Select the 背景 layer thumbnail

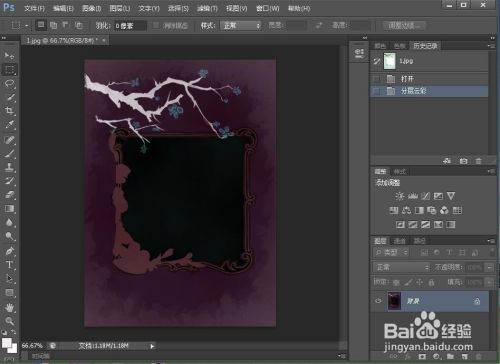(394, 301)
